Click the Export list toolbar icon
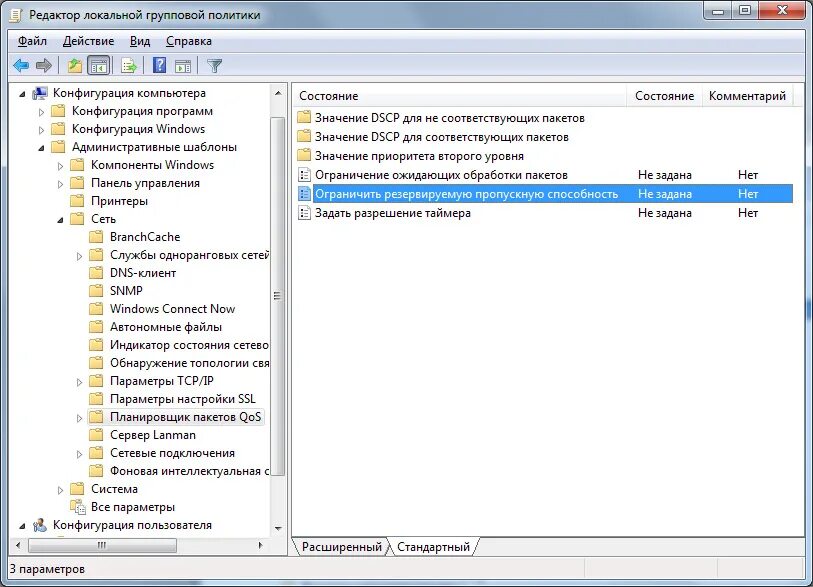Image resolution: width=813 pixels, height=587 pixels. pos(129,66)
